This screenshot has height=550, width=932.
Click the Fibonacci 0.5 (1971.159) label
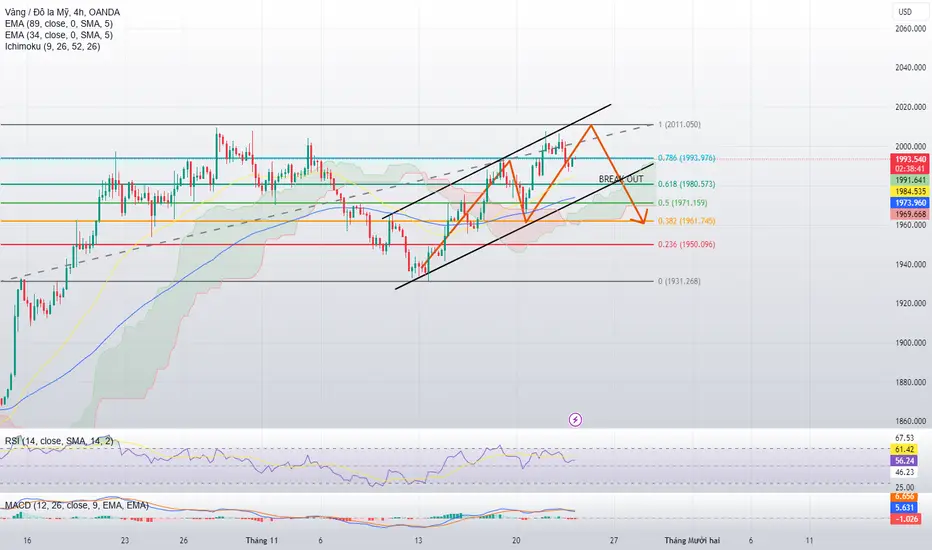pyautogui.click(x=682, y=203)
